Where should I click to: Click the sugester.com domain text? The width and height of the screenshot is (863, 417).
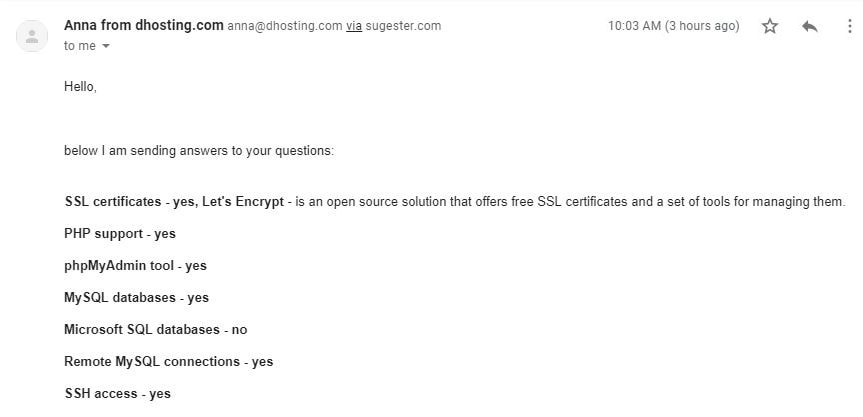[x=403, y=26]
